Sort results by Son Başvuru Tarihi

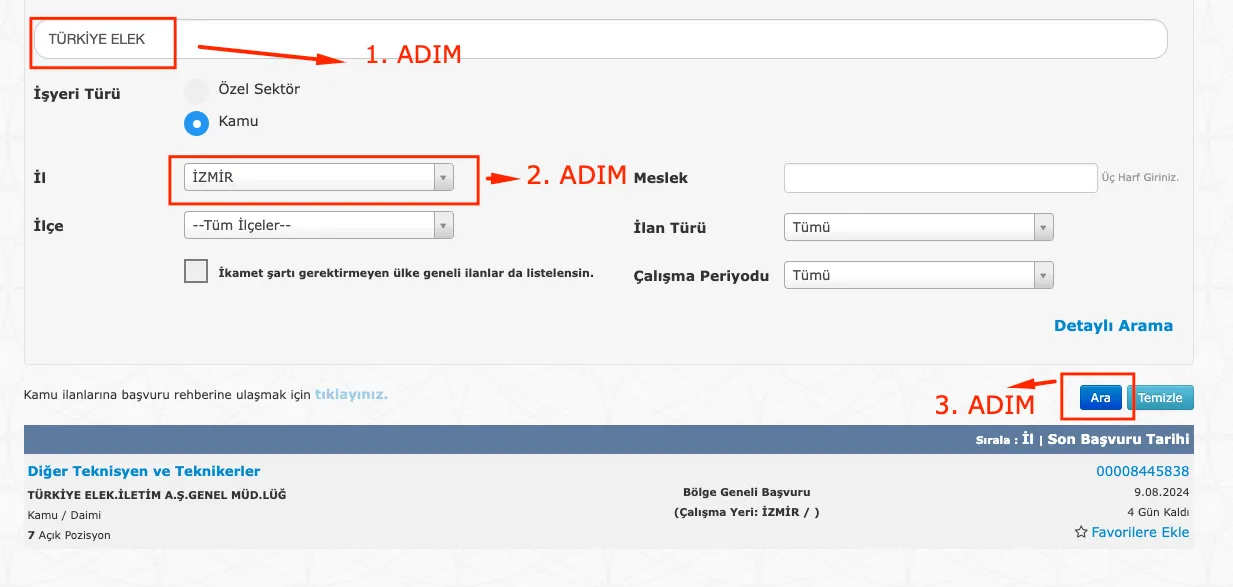point(1119,439)
